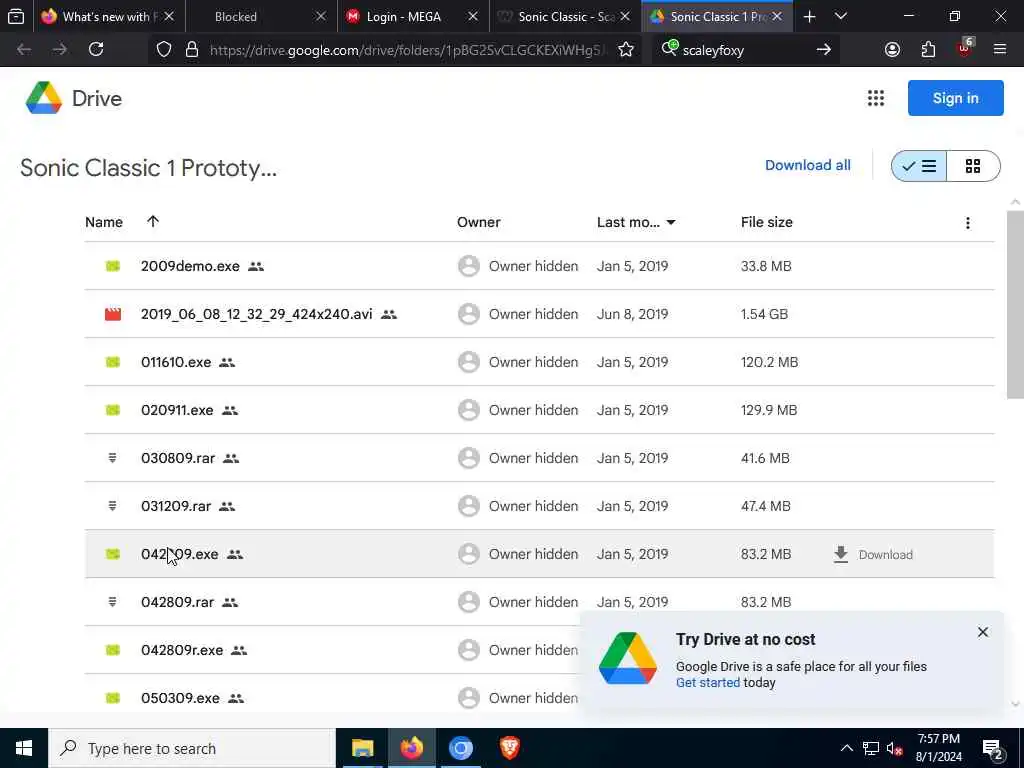Image resolution: width=1024 pixels, height=768 pixels.
Task: Select the red video icon of the .avi file
Action: pos(113,314)
